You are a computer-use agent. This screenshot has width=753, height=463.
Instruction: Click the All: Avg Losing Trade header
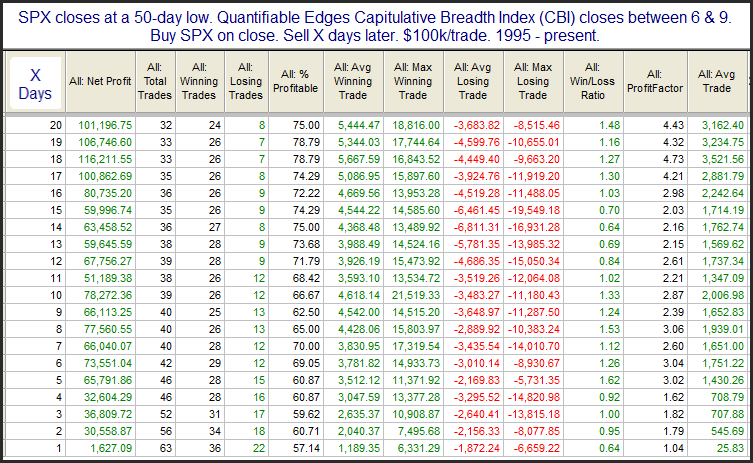[473, 82]
